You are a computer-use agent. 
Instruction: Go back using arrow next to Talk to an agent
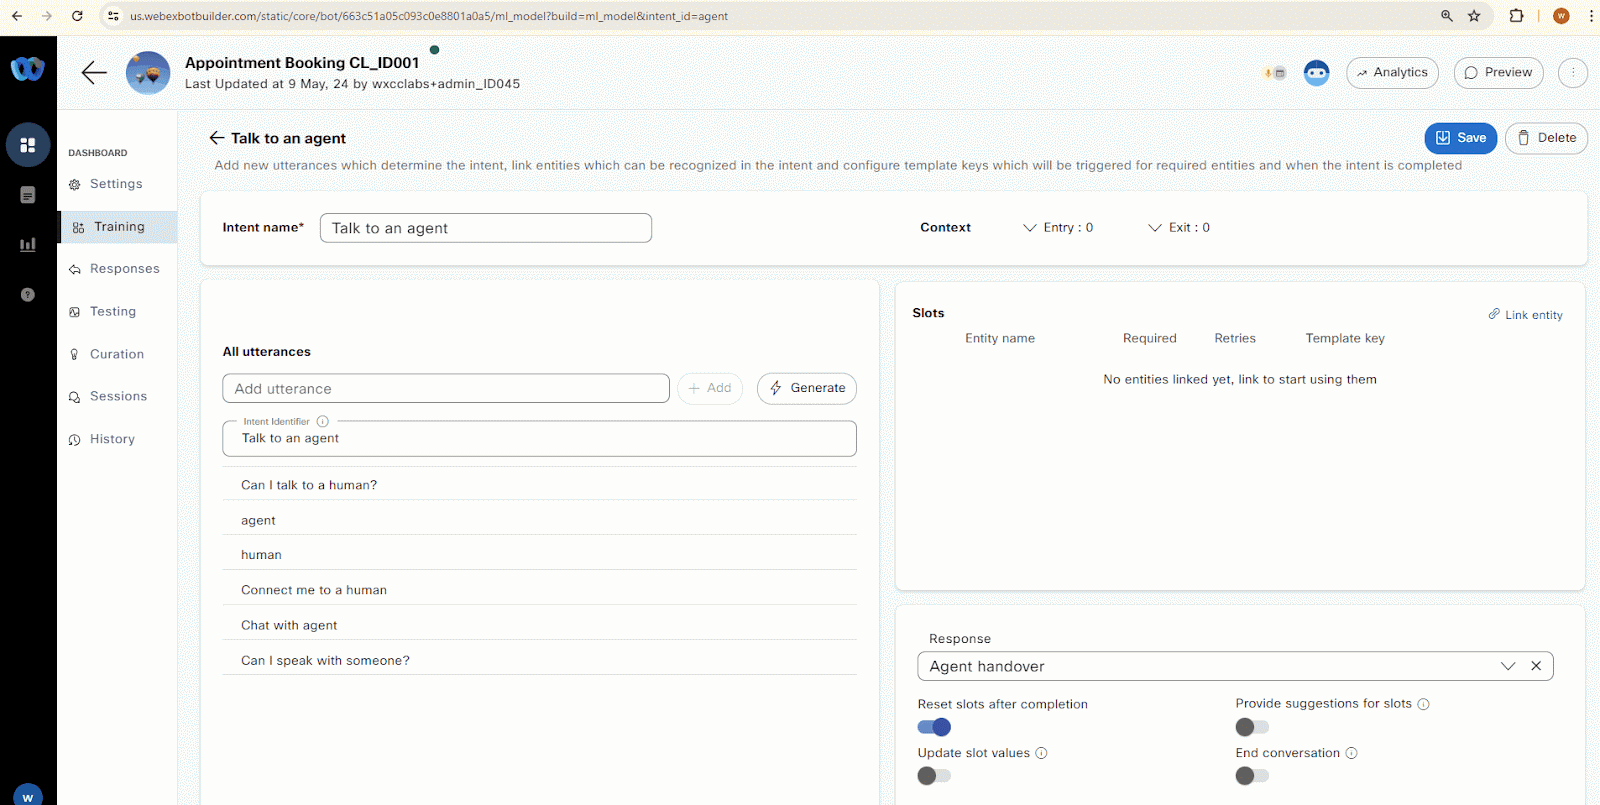click(x=217, y=138)
